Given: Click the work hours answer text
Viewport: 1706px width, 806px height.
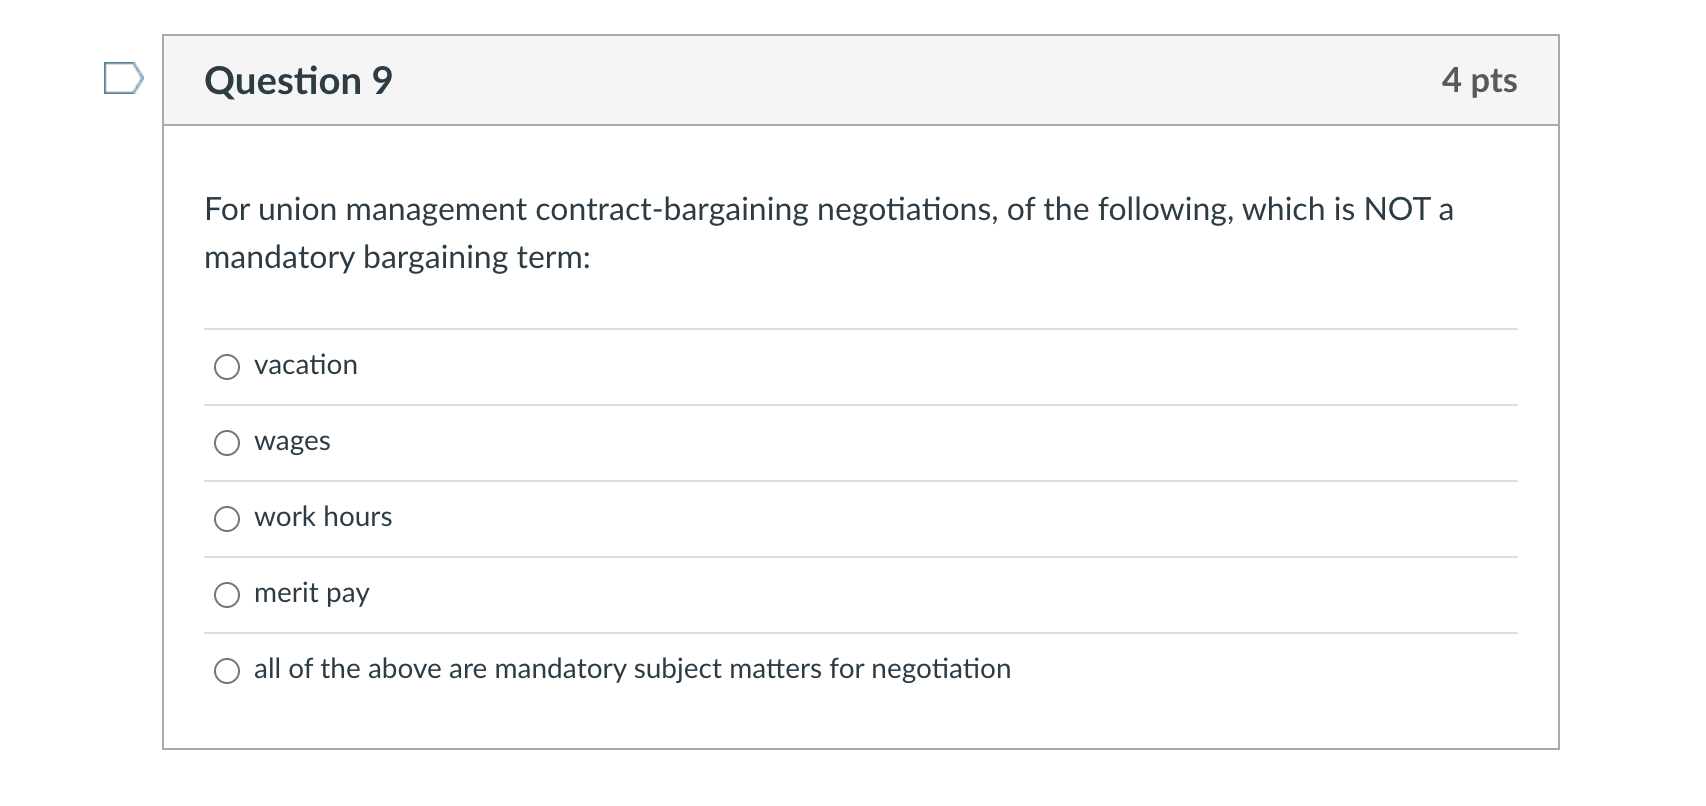Looking at the screenshot, I should (x=322, y=517).
